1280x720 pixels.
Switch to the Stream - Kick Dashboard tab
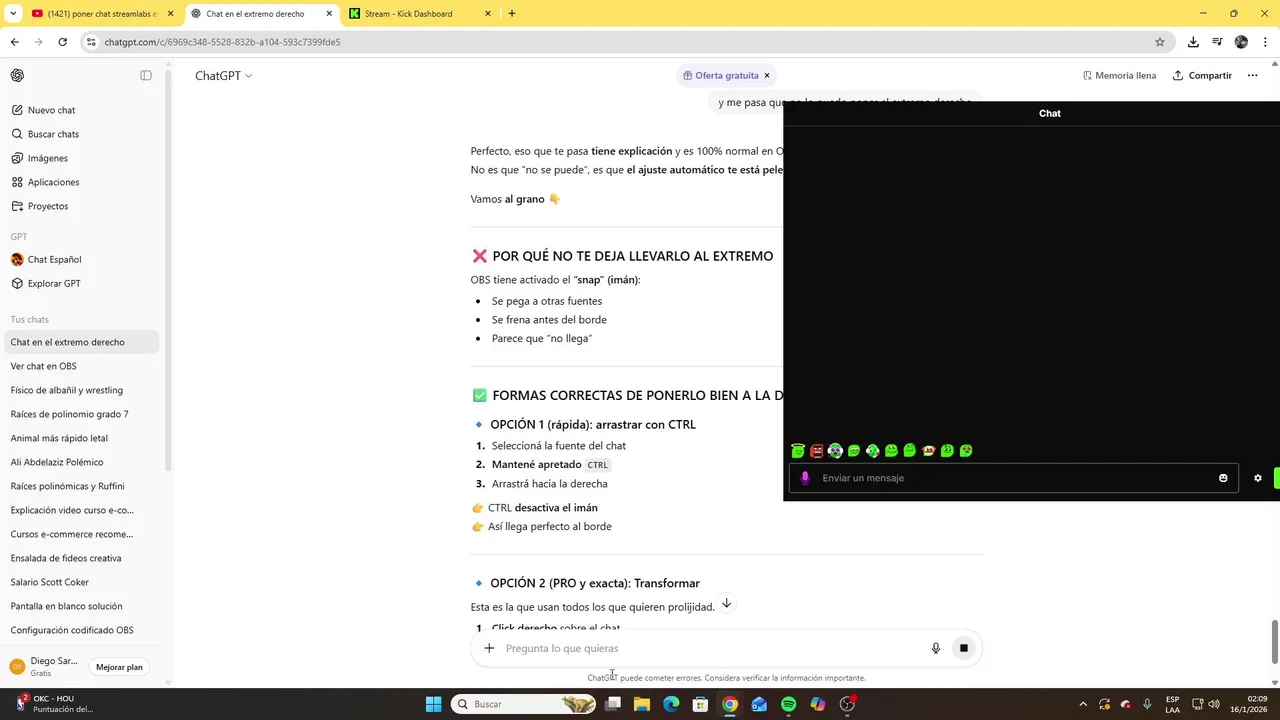click(x=420, y=14)
